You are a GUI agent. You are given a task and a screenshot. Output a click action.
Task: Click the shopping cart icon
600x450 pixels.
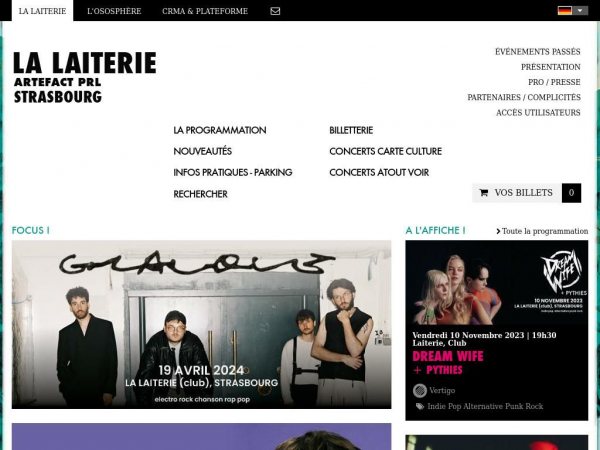click(484, 192)
